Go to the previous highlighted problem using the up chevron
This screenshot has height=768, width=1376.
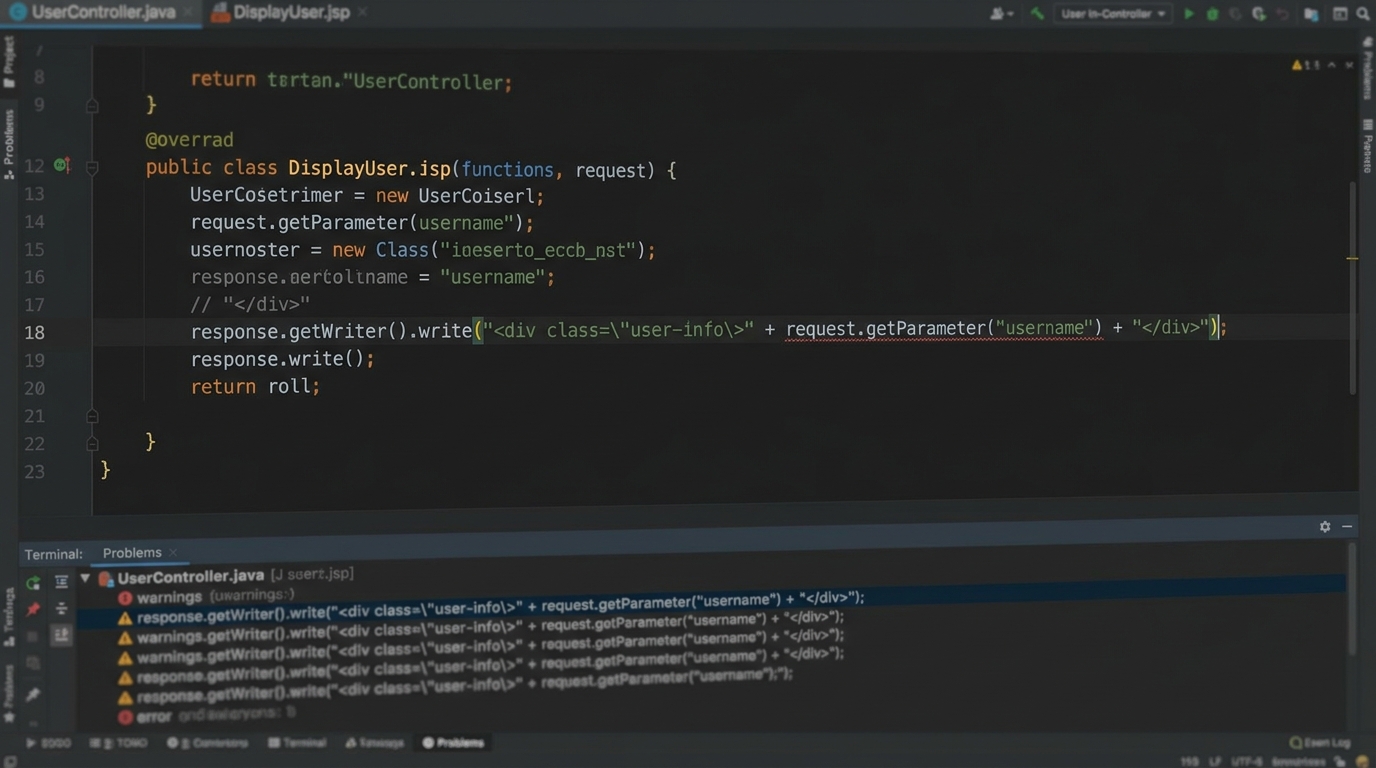pos(1331,64)
